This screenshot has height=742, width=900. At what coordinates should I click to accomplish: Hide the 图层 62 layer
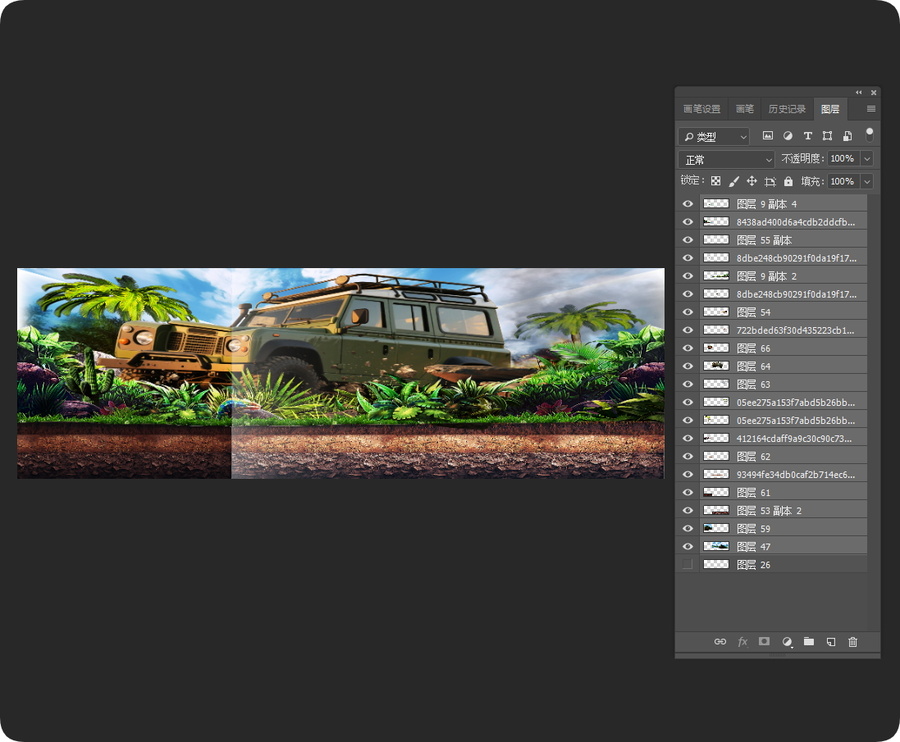point(688,456)
